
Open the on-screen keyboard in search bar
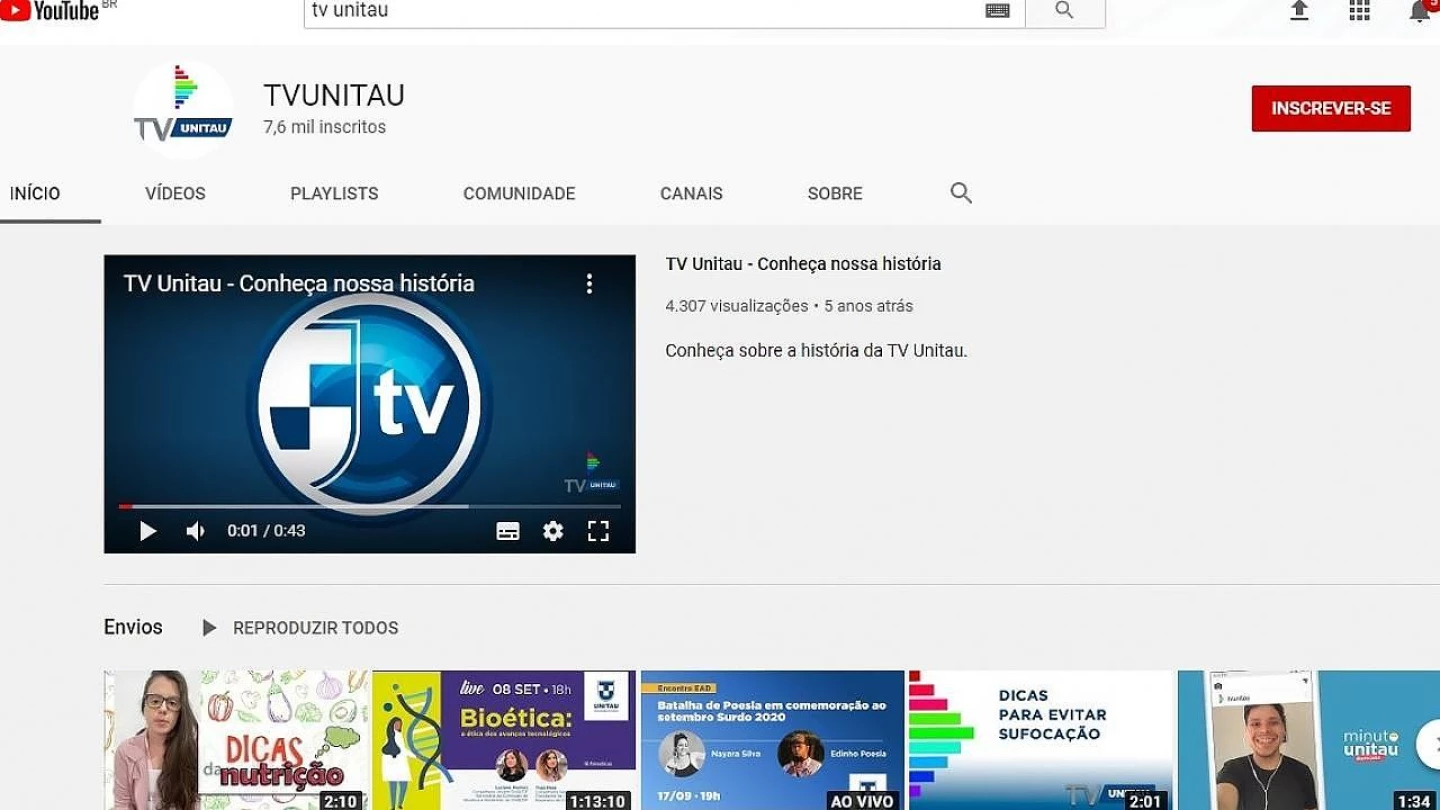(997, 10)
